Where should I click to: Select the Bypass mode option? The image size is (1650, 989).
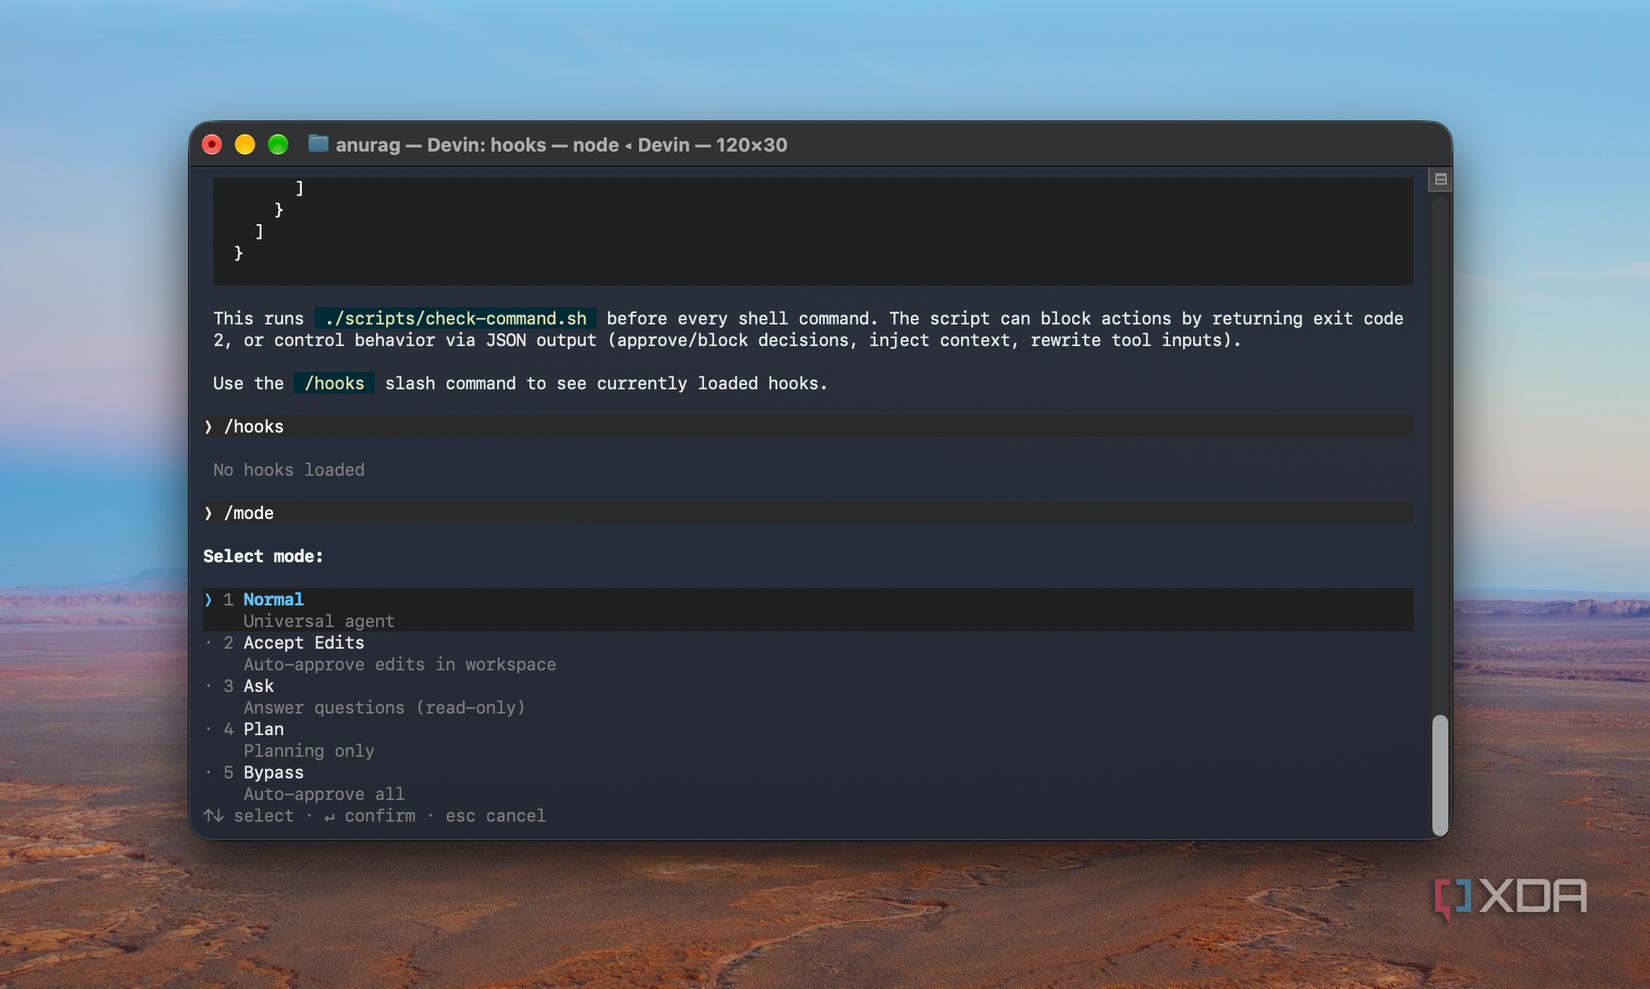pyautogui.click(x=273, y=773)
